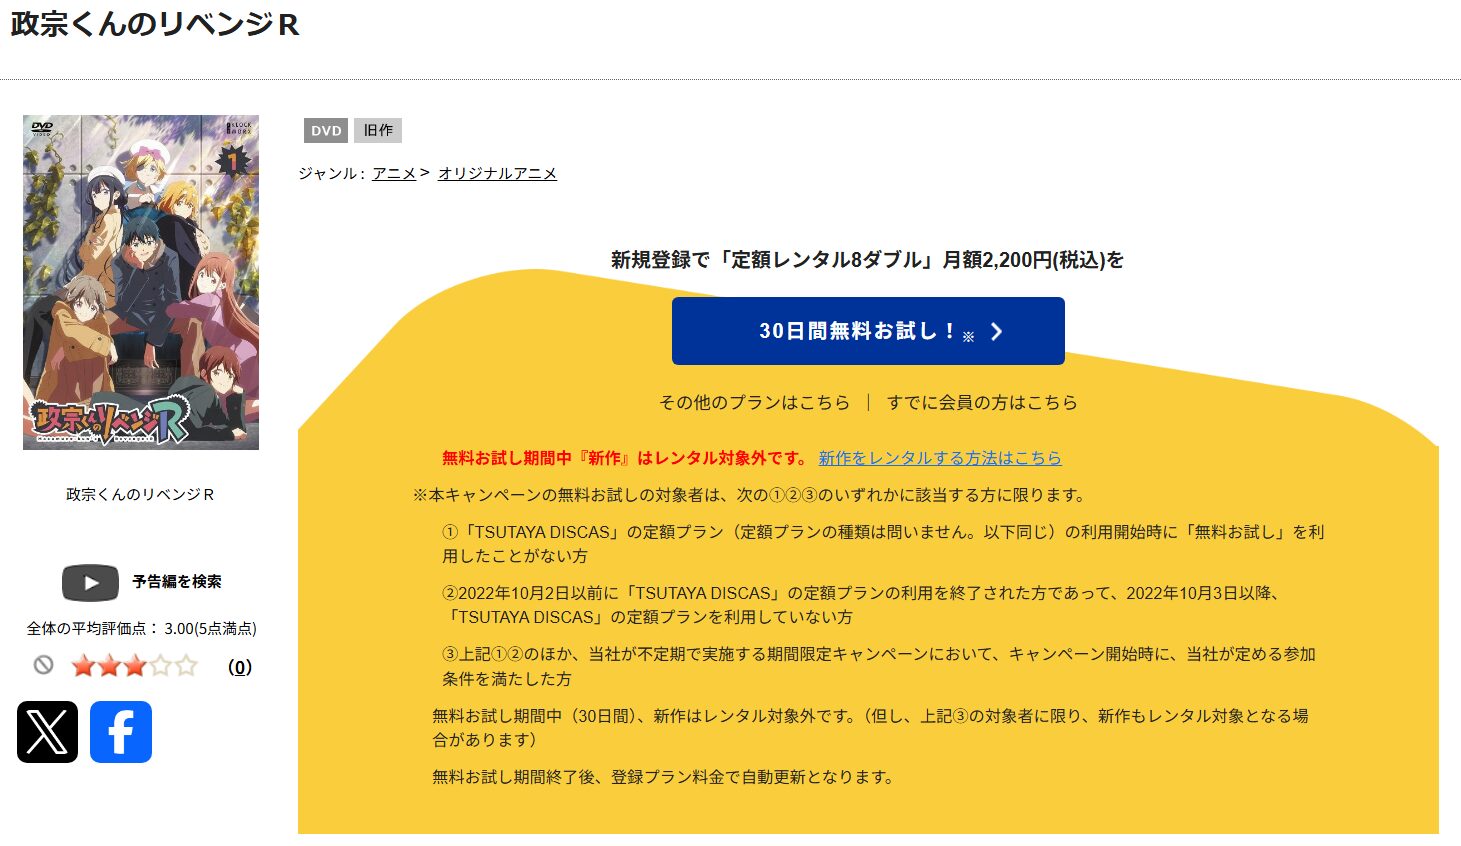Screen dimensions: 1461x846
Task: Start the 30日間無料お試し free trial
Action: 868,331
